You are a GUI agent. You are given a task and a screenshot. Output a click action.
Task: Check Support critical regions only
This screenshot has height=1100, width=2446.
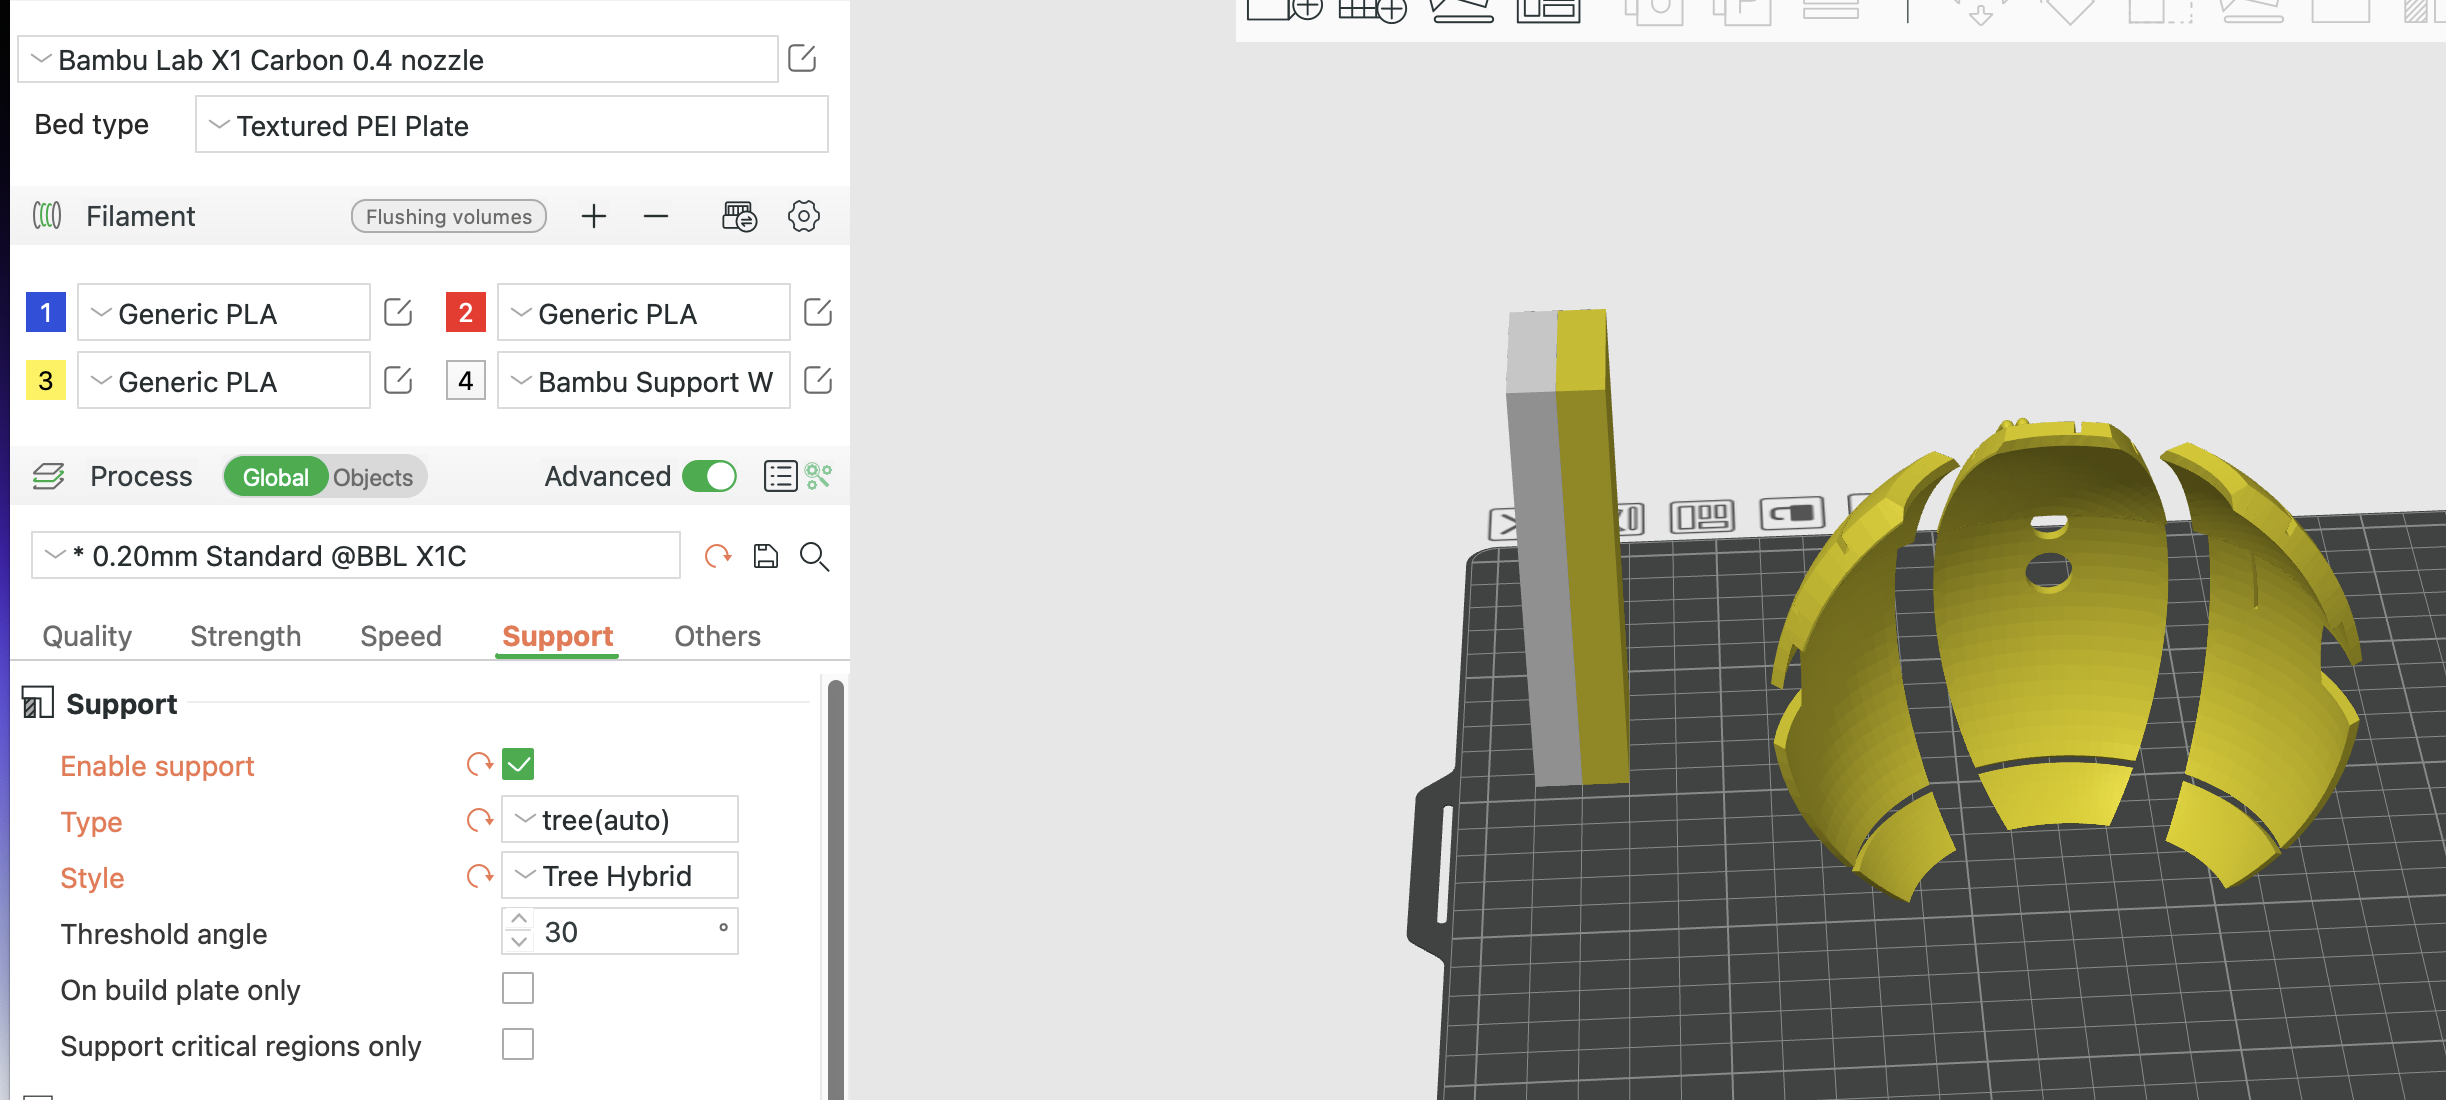pyautogui.click(x=518, y=1043)
